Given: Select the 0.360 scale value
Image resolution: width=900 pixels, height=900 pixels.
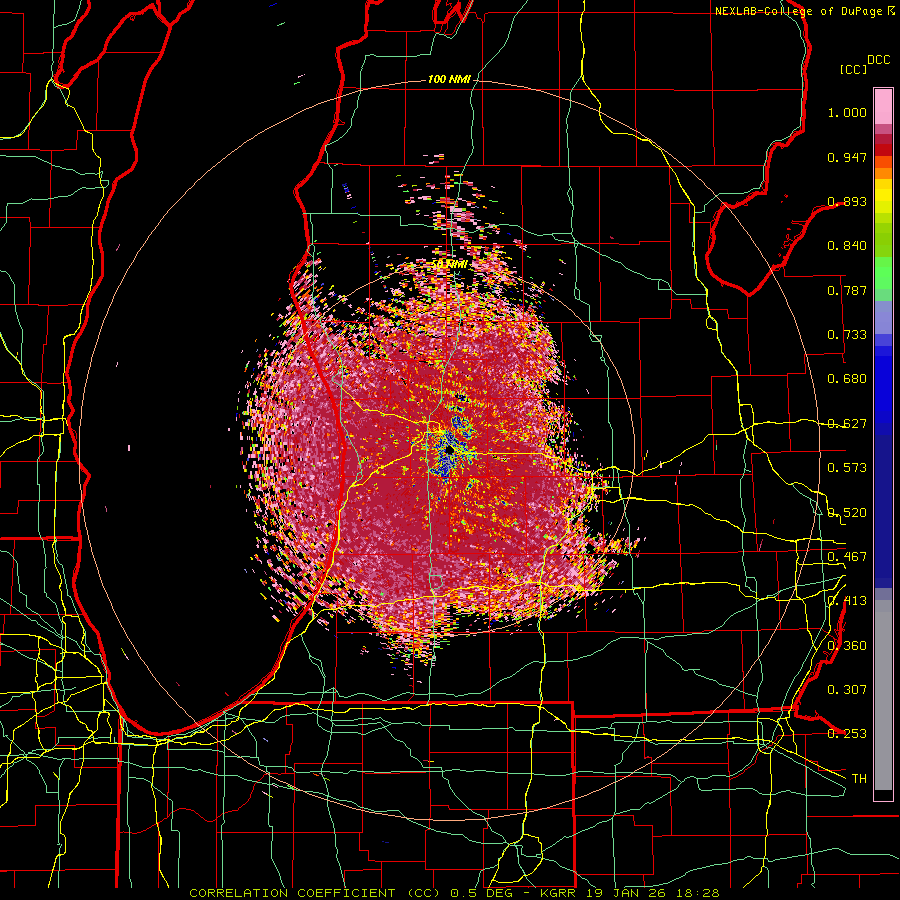Looking at the screenshot, I should tap(847, 646).
